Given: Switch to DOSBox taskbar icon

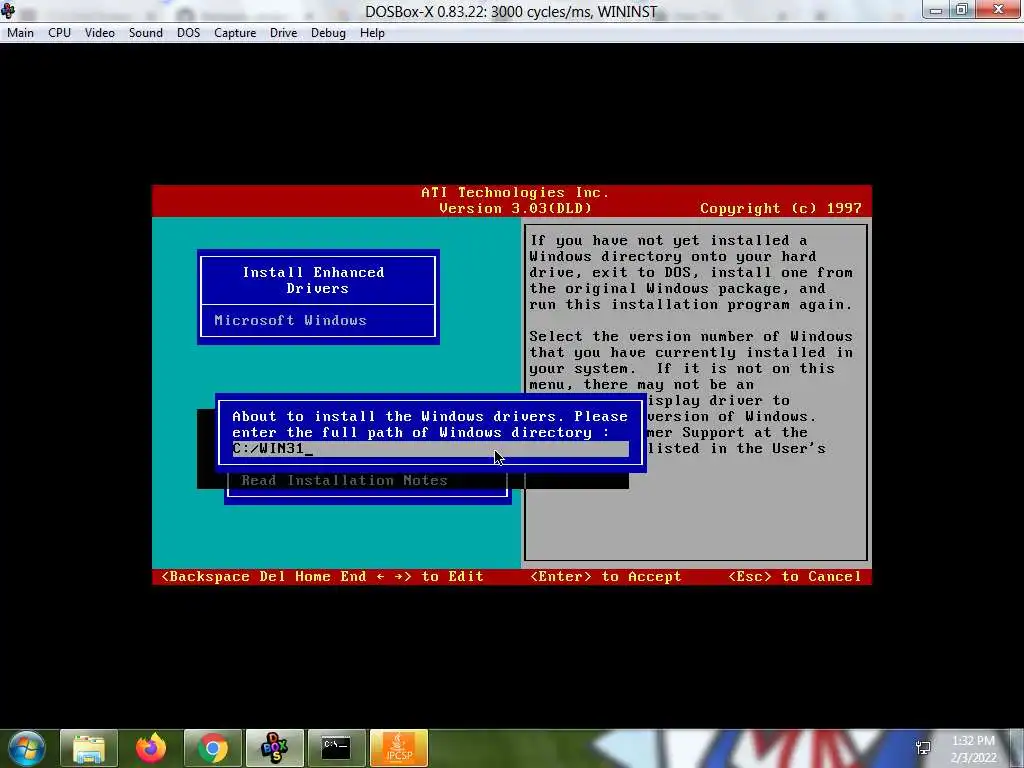Looking at the screenshot, I should 275,748.
